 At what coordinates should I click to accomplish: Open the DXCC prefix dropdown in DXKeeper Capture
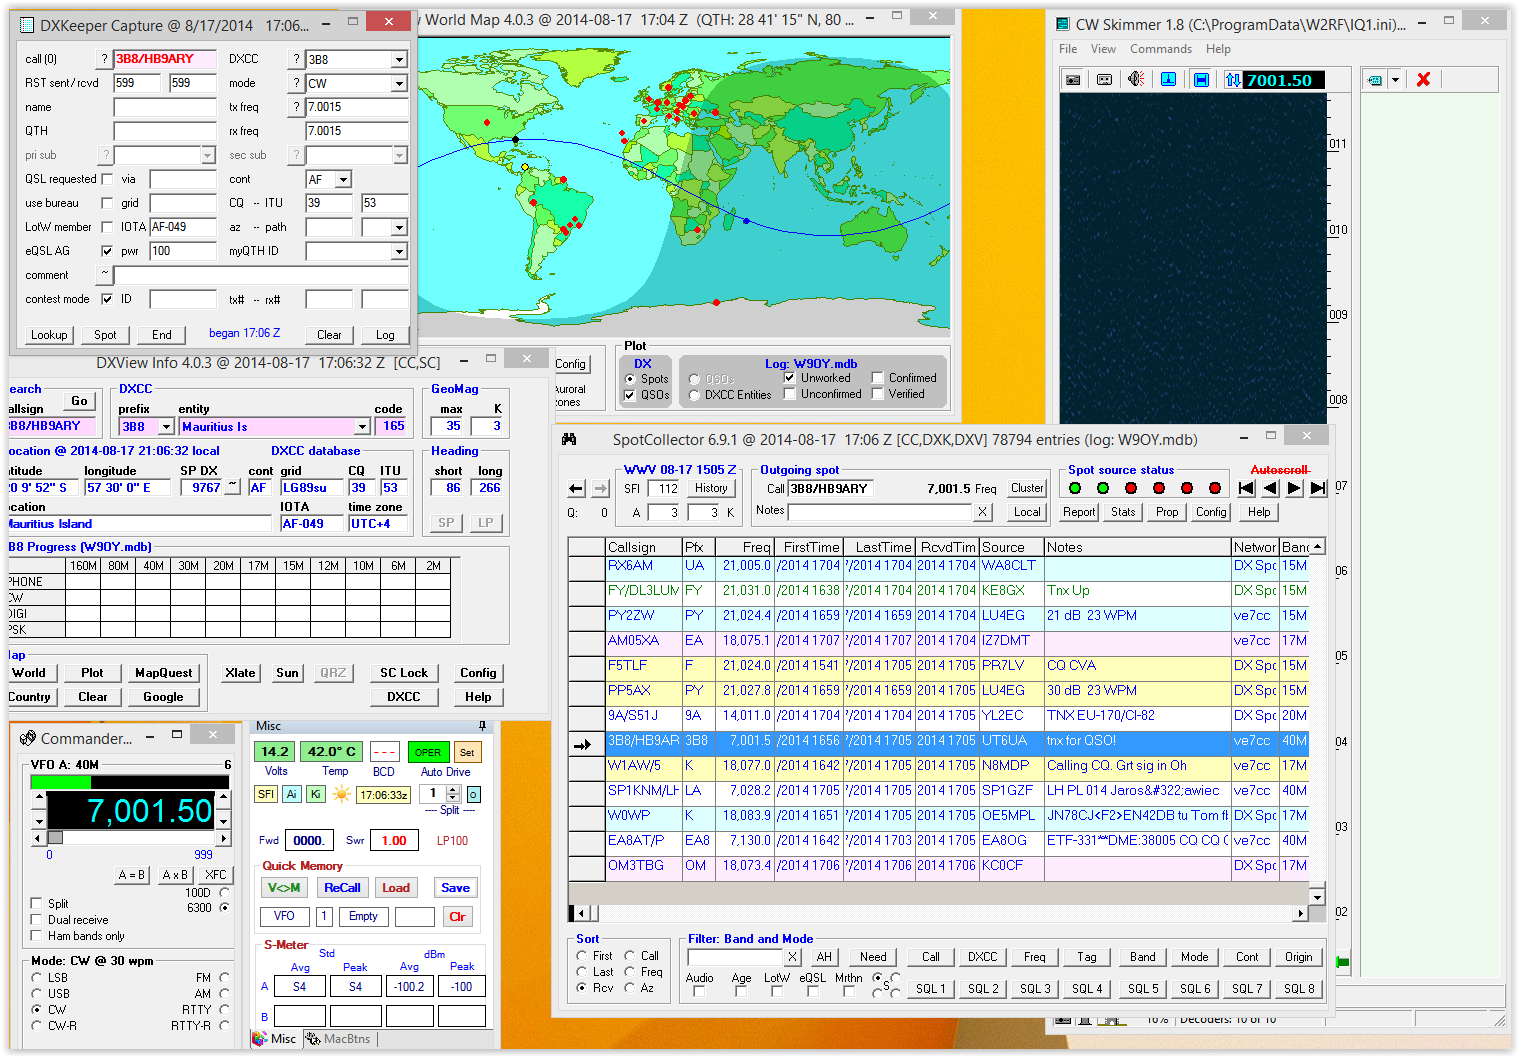pyautogui.click(x=399, y=59)
